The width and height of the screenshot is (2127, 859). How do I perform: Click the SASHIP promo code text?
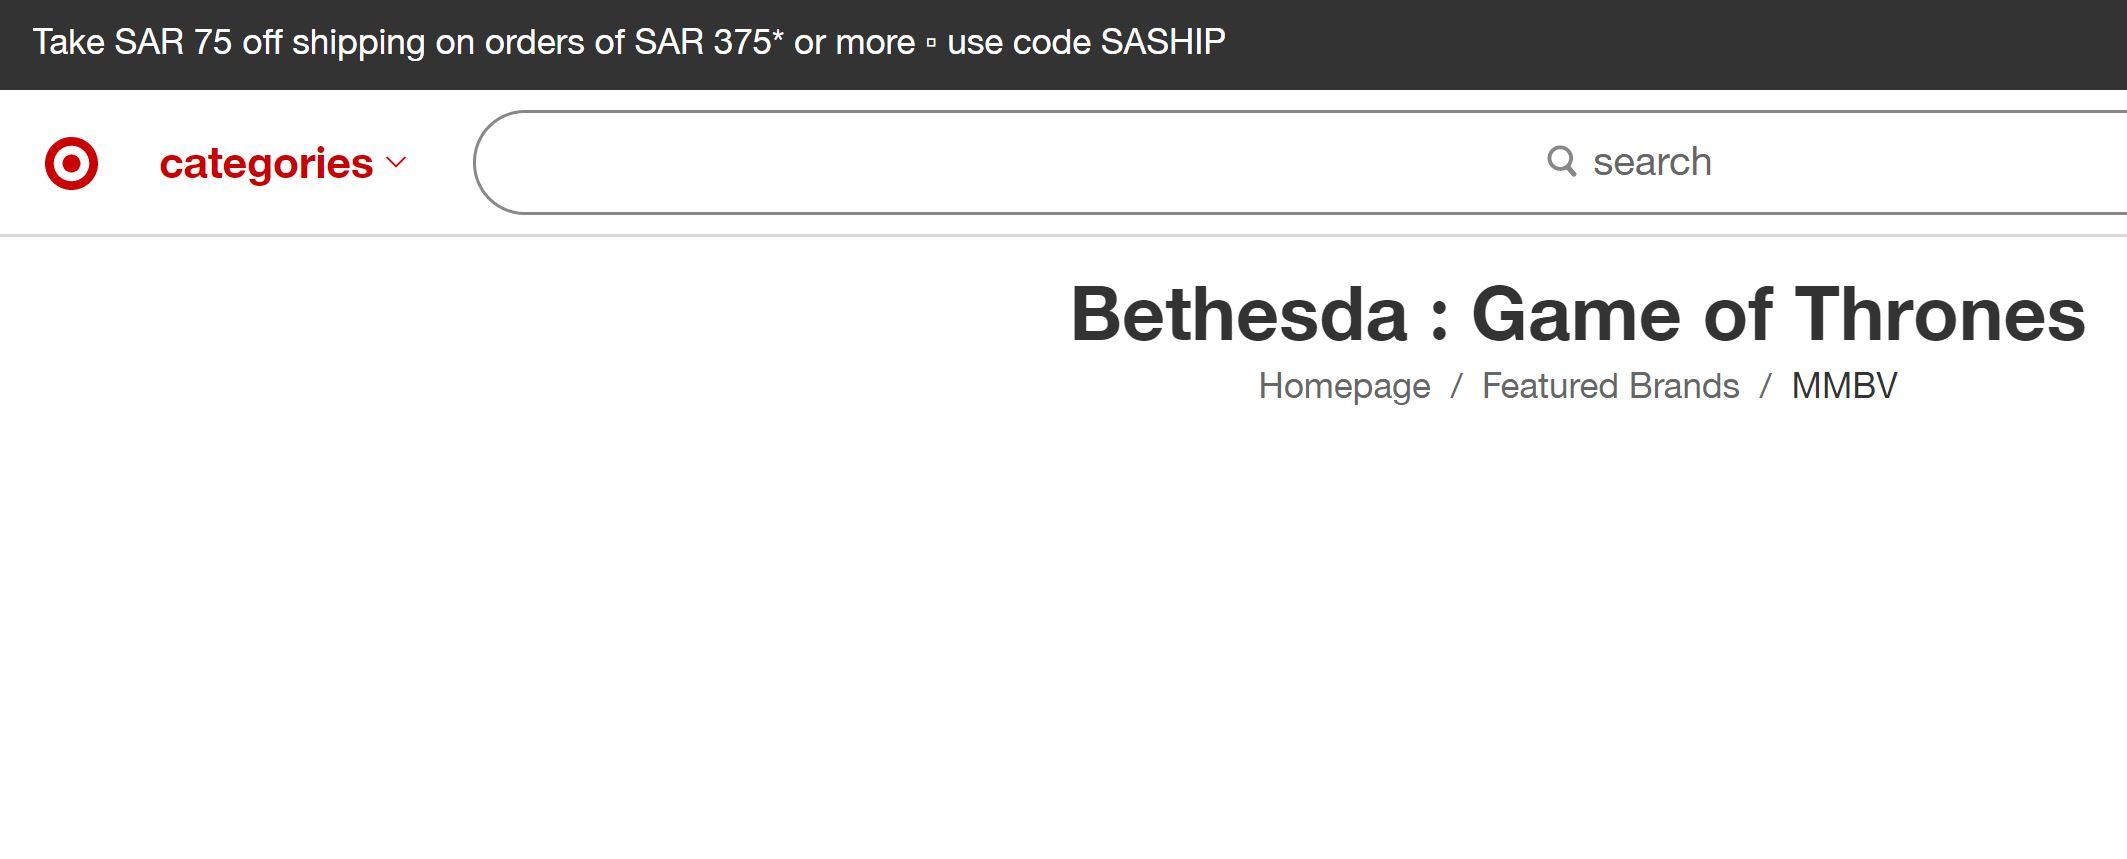point(1163,42)
